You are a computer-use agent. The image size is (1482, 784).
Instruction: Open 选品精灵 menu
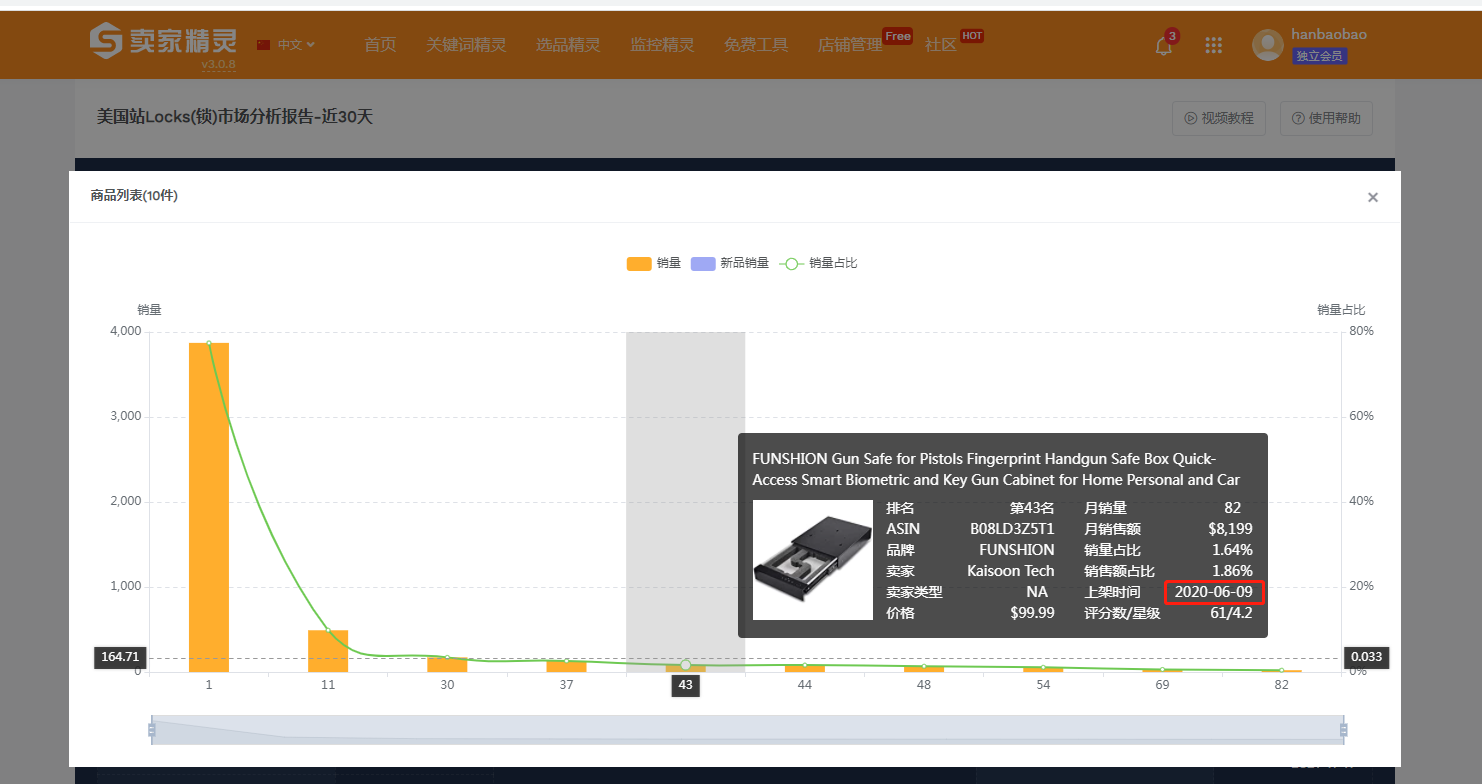point(568,45)
